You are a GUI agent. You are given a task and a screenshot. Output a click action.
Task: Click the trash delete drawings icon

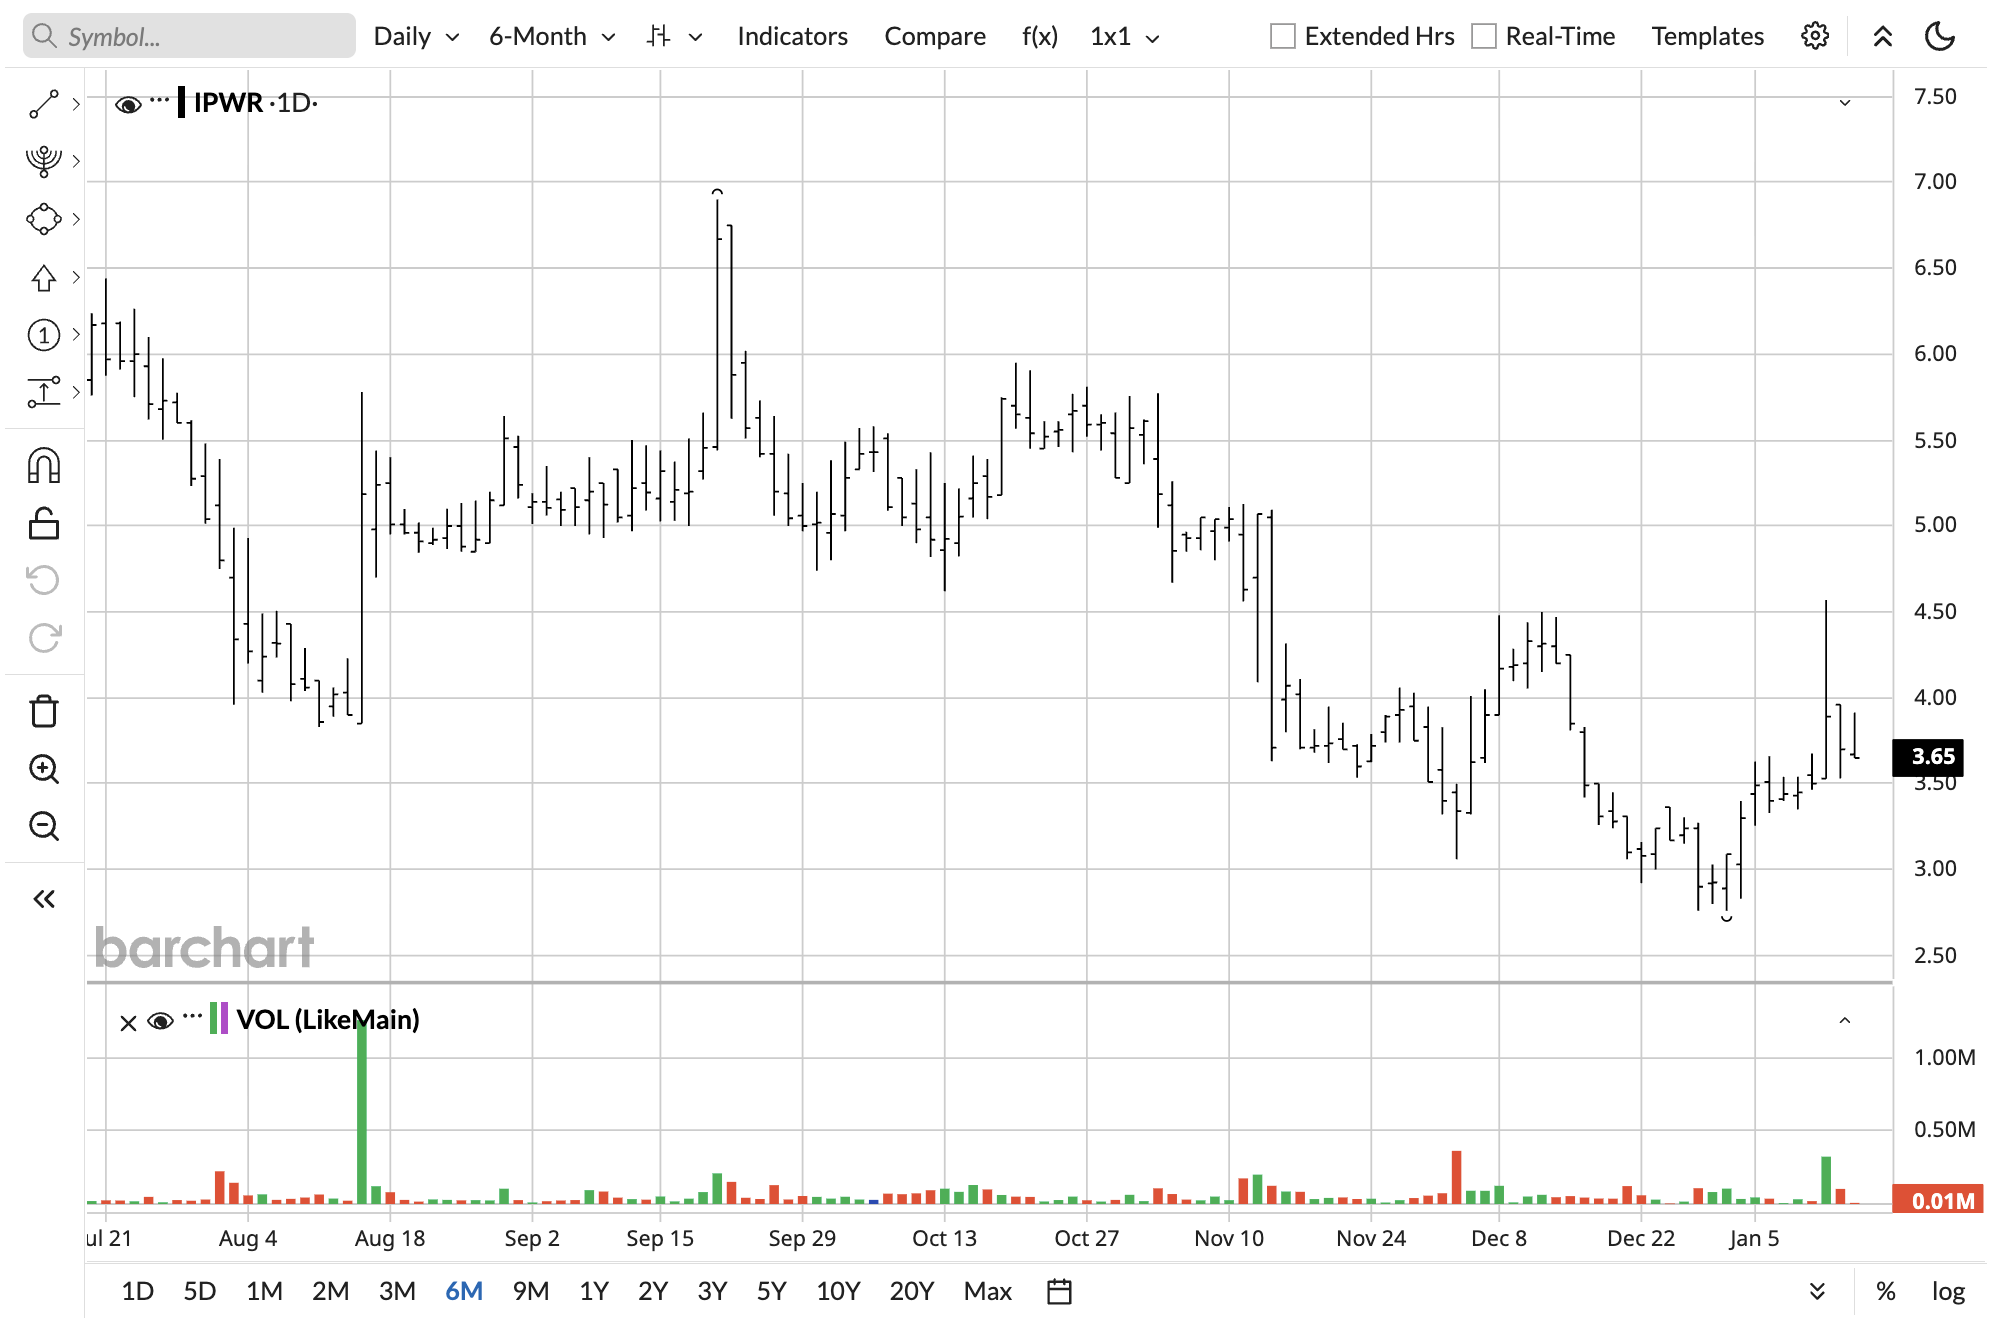pos(43,711)
